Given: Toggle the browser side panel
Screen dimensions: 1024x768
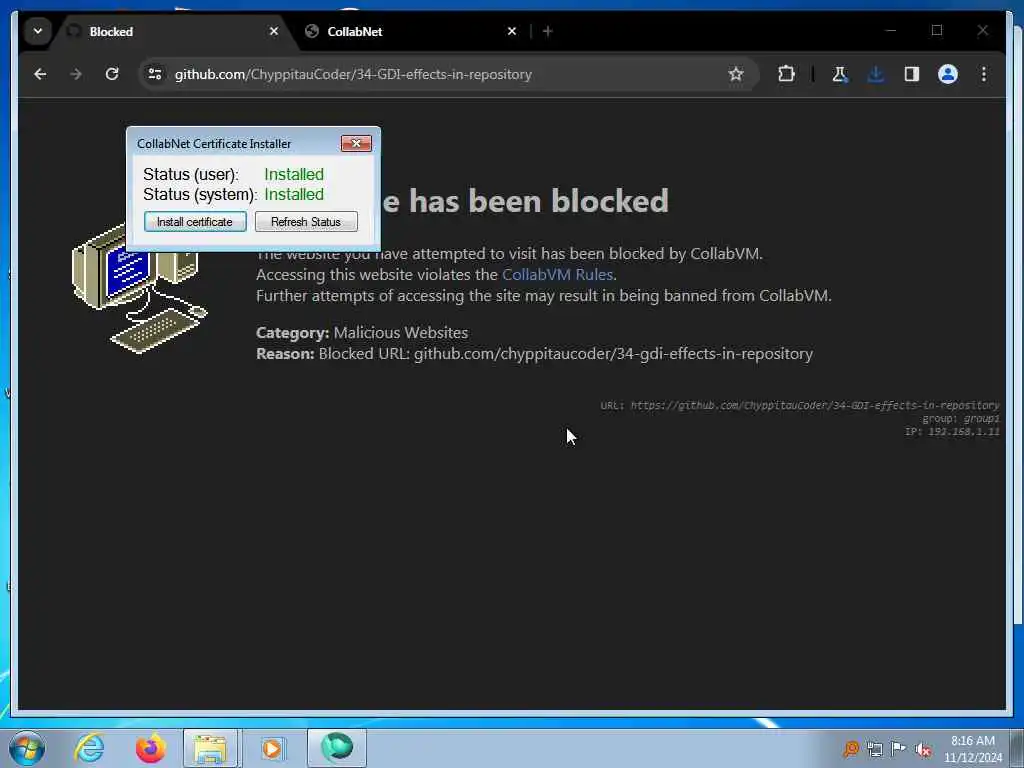Looking at the screenshot, I should tap(912, 74).
